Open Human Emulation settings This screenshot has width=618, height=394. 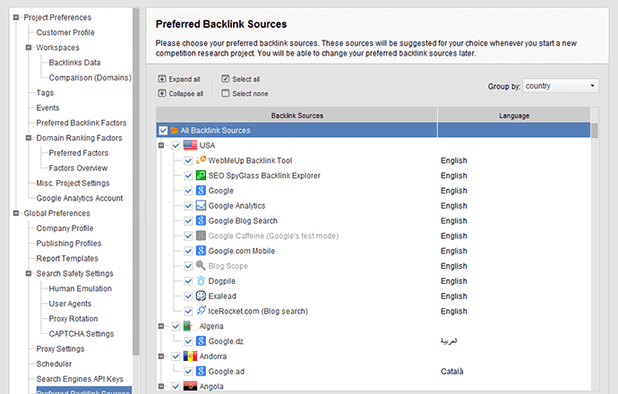coord(80,288)
